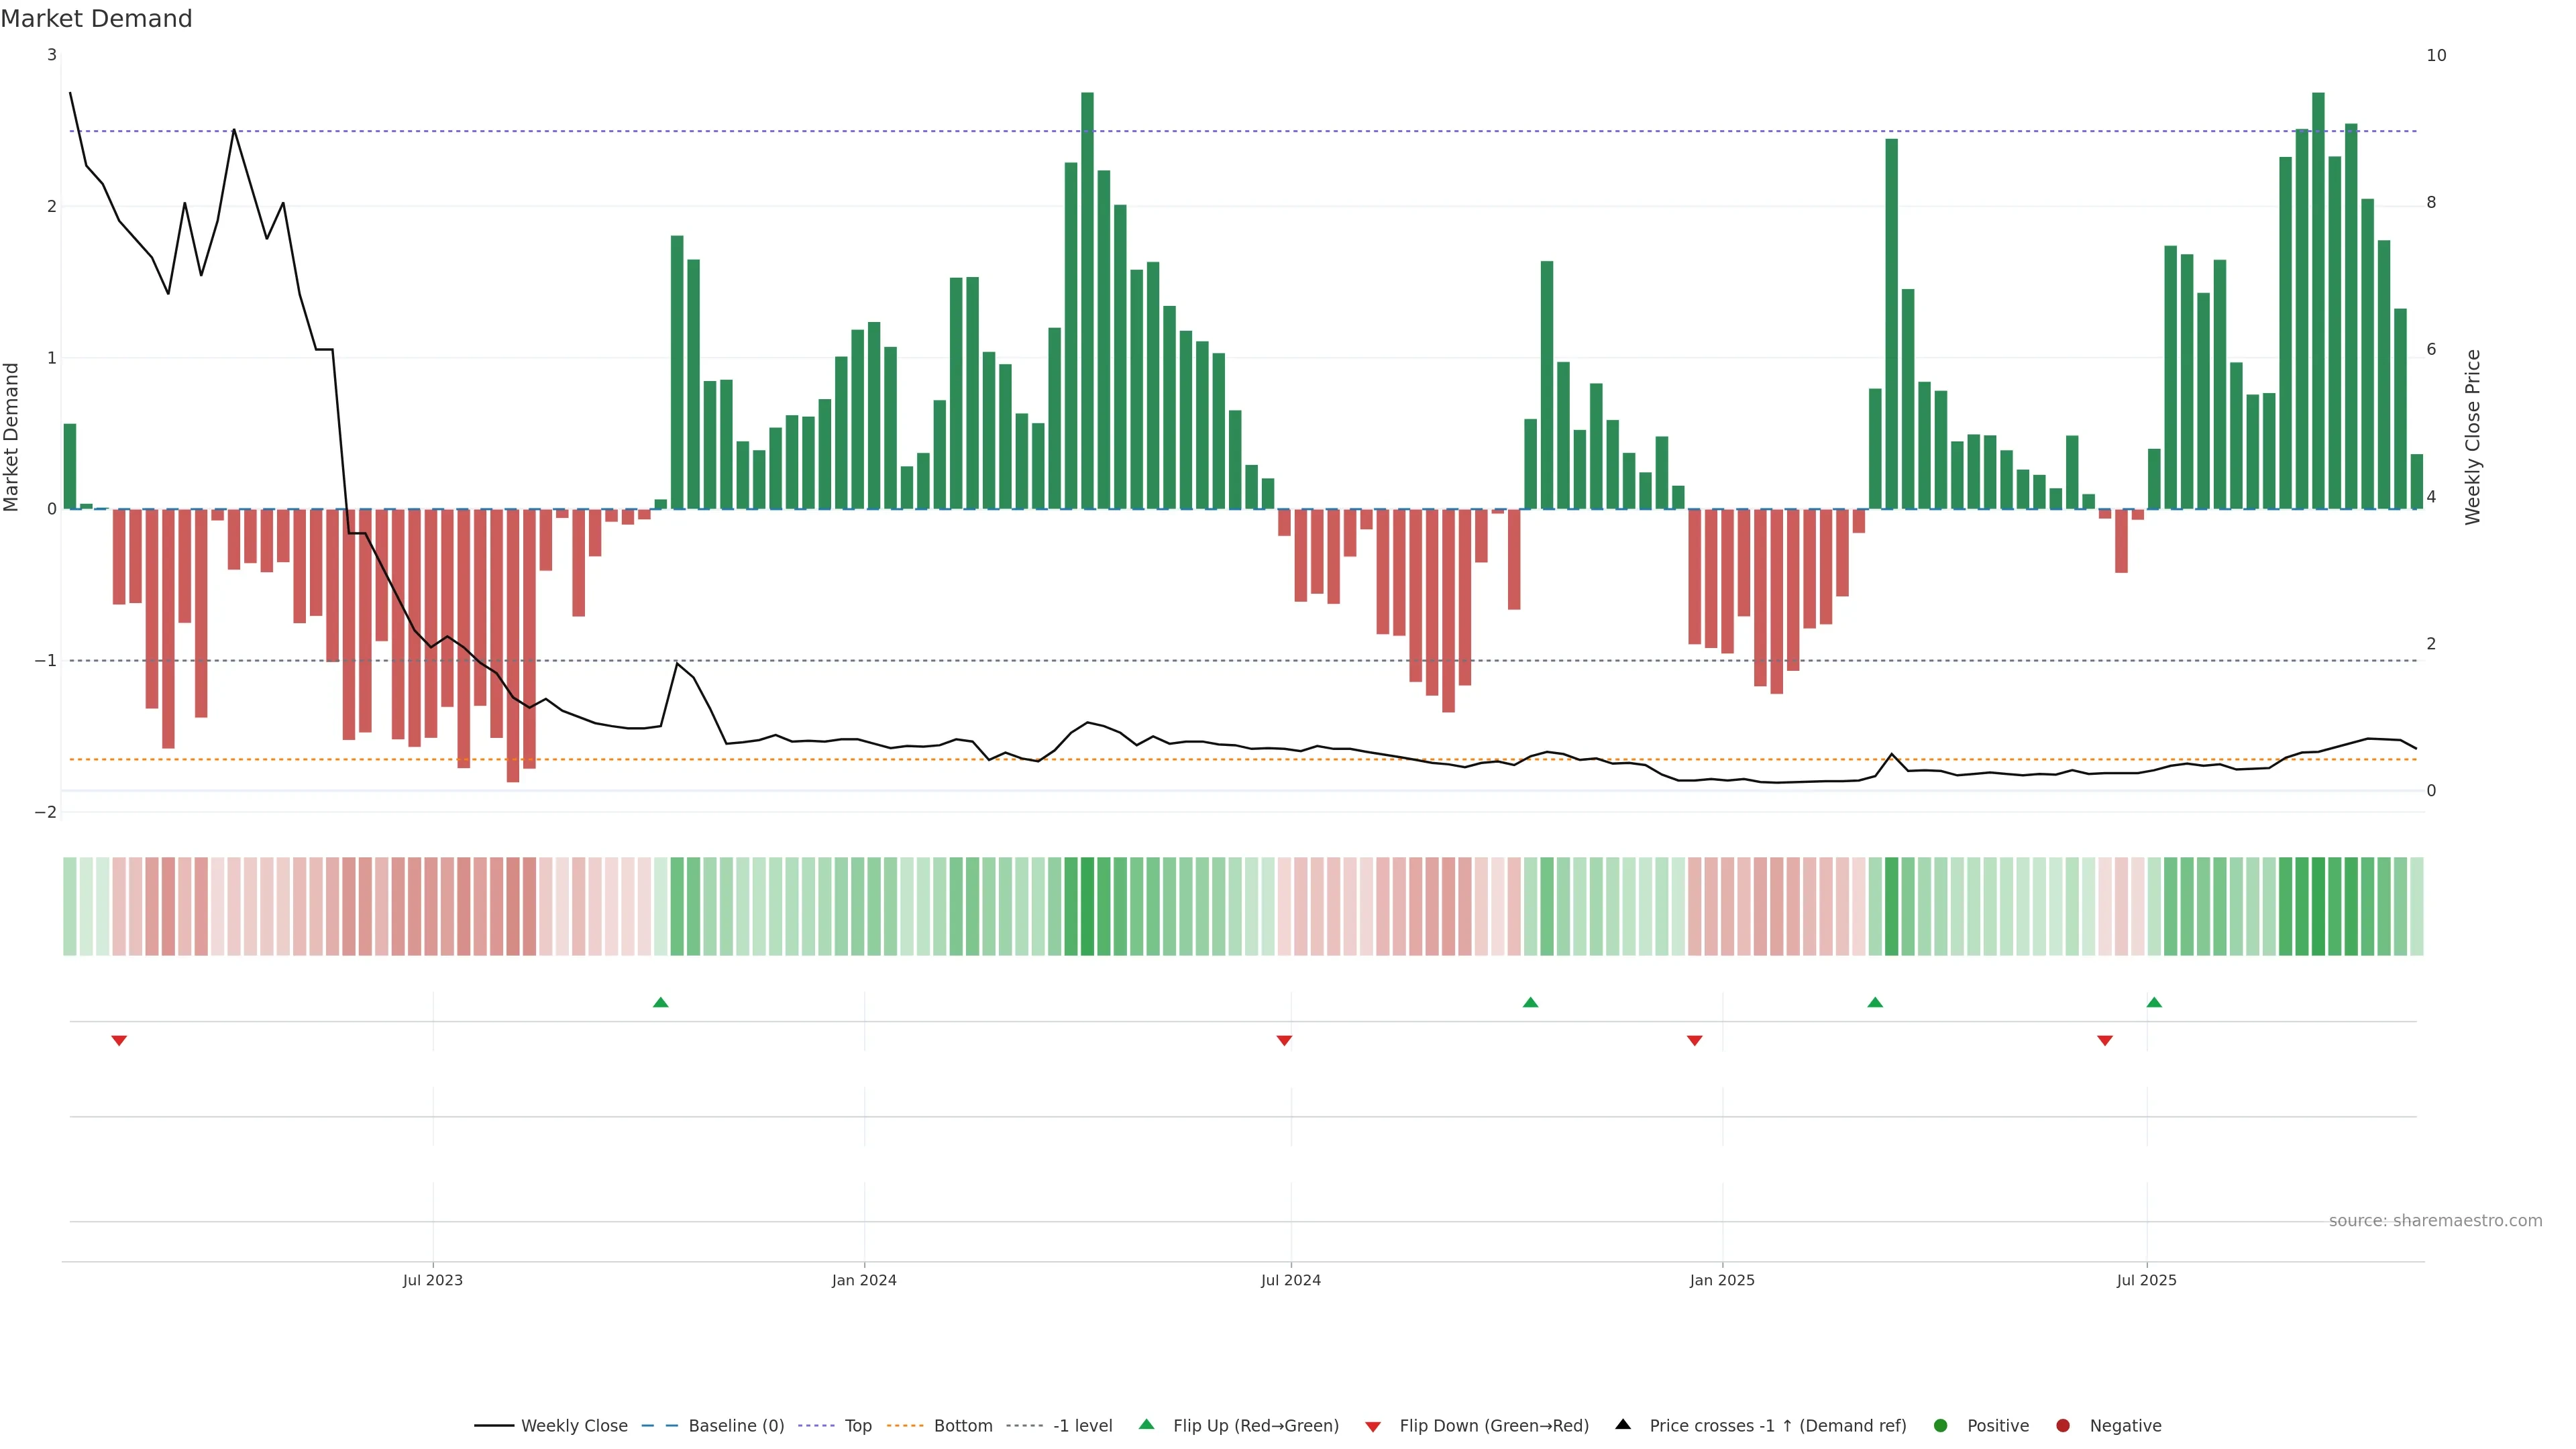The width and height of the screenshot is (2576, 1449).
Task: Click the tallest green bar in April 2024
Action: pyautogui.click(x=1087, y=300)
